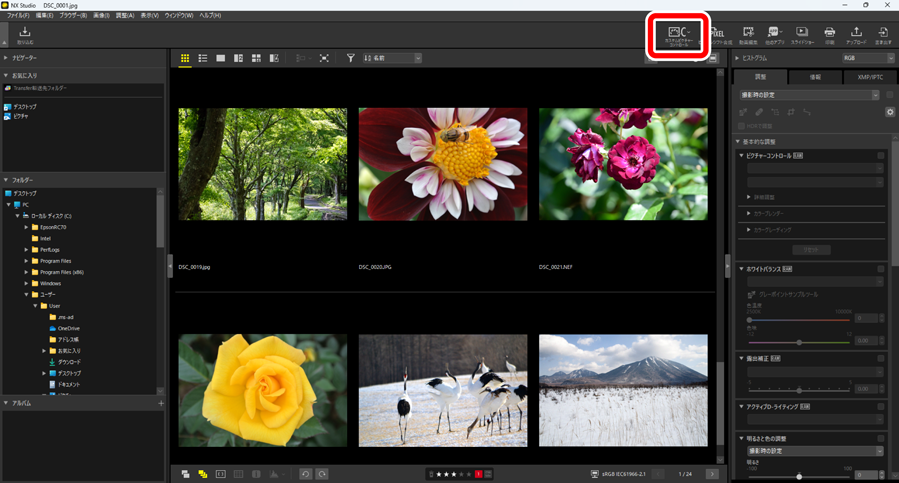The image size is (899, 483).
Task: Click the Upload toolbar icon
Action: click(856, 36)
